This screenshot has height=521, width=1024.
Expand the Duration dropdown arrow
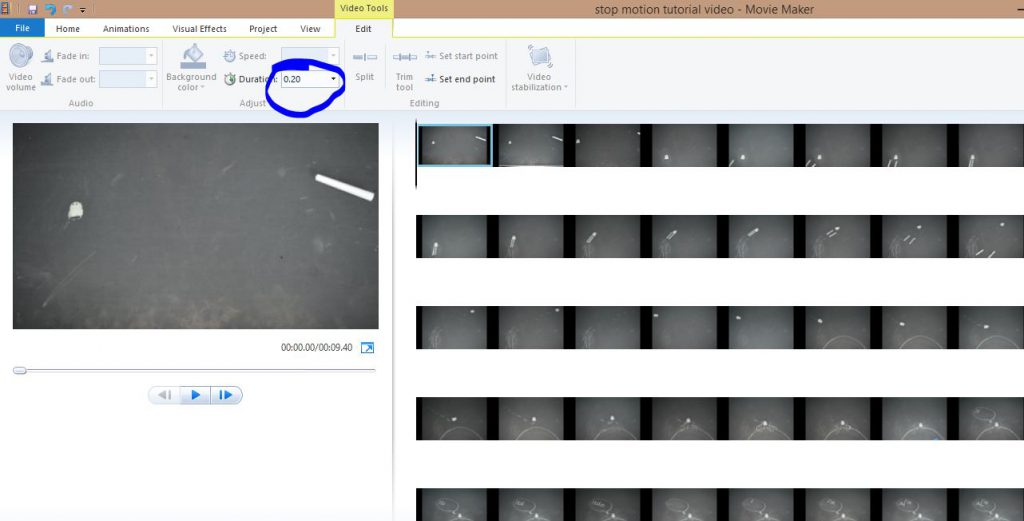click(334, 79)
